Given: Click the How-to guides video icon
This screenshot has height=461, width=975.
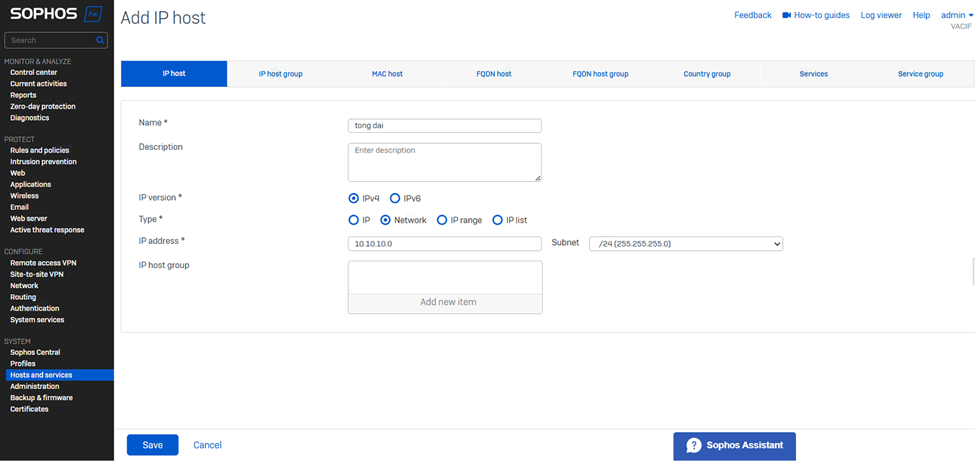Looking at the screenshot, I should coord(786,16).
